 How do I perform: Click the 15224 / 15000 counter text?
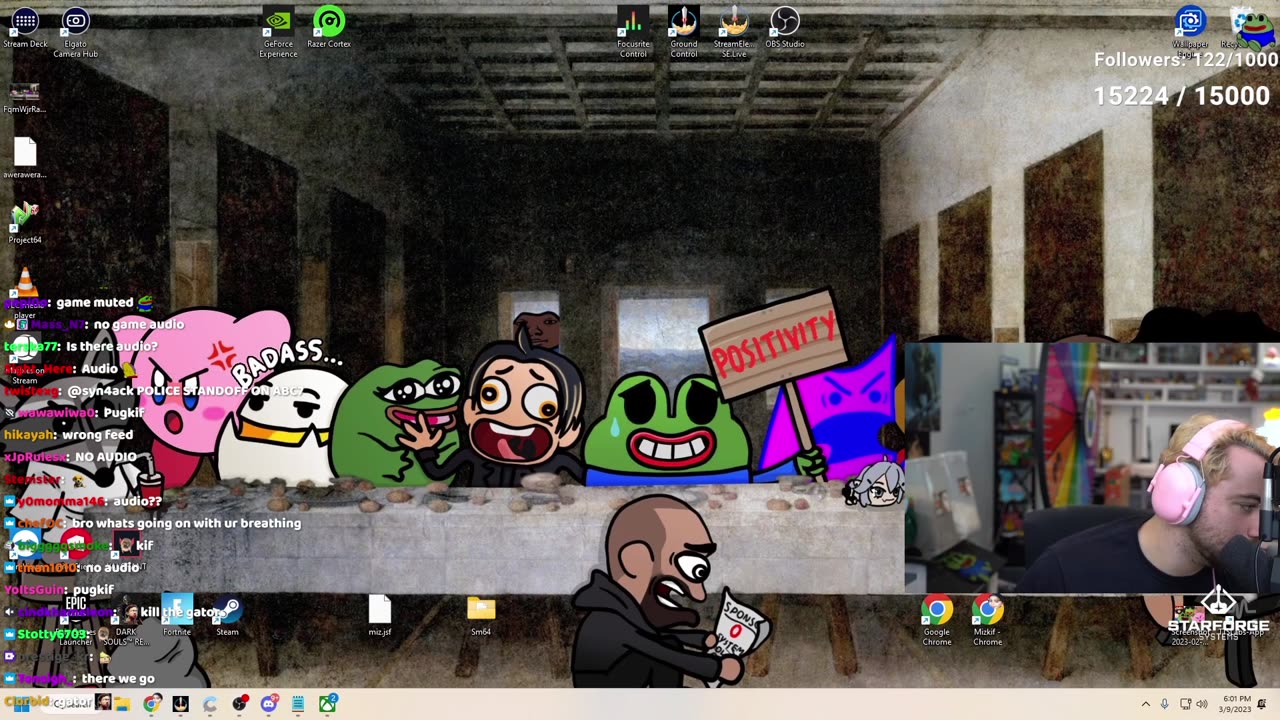[1181, 96]
